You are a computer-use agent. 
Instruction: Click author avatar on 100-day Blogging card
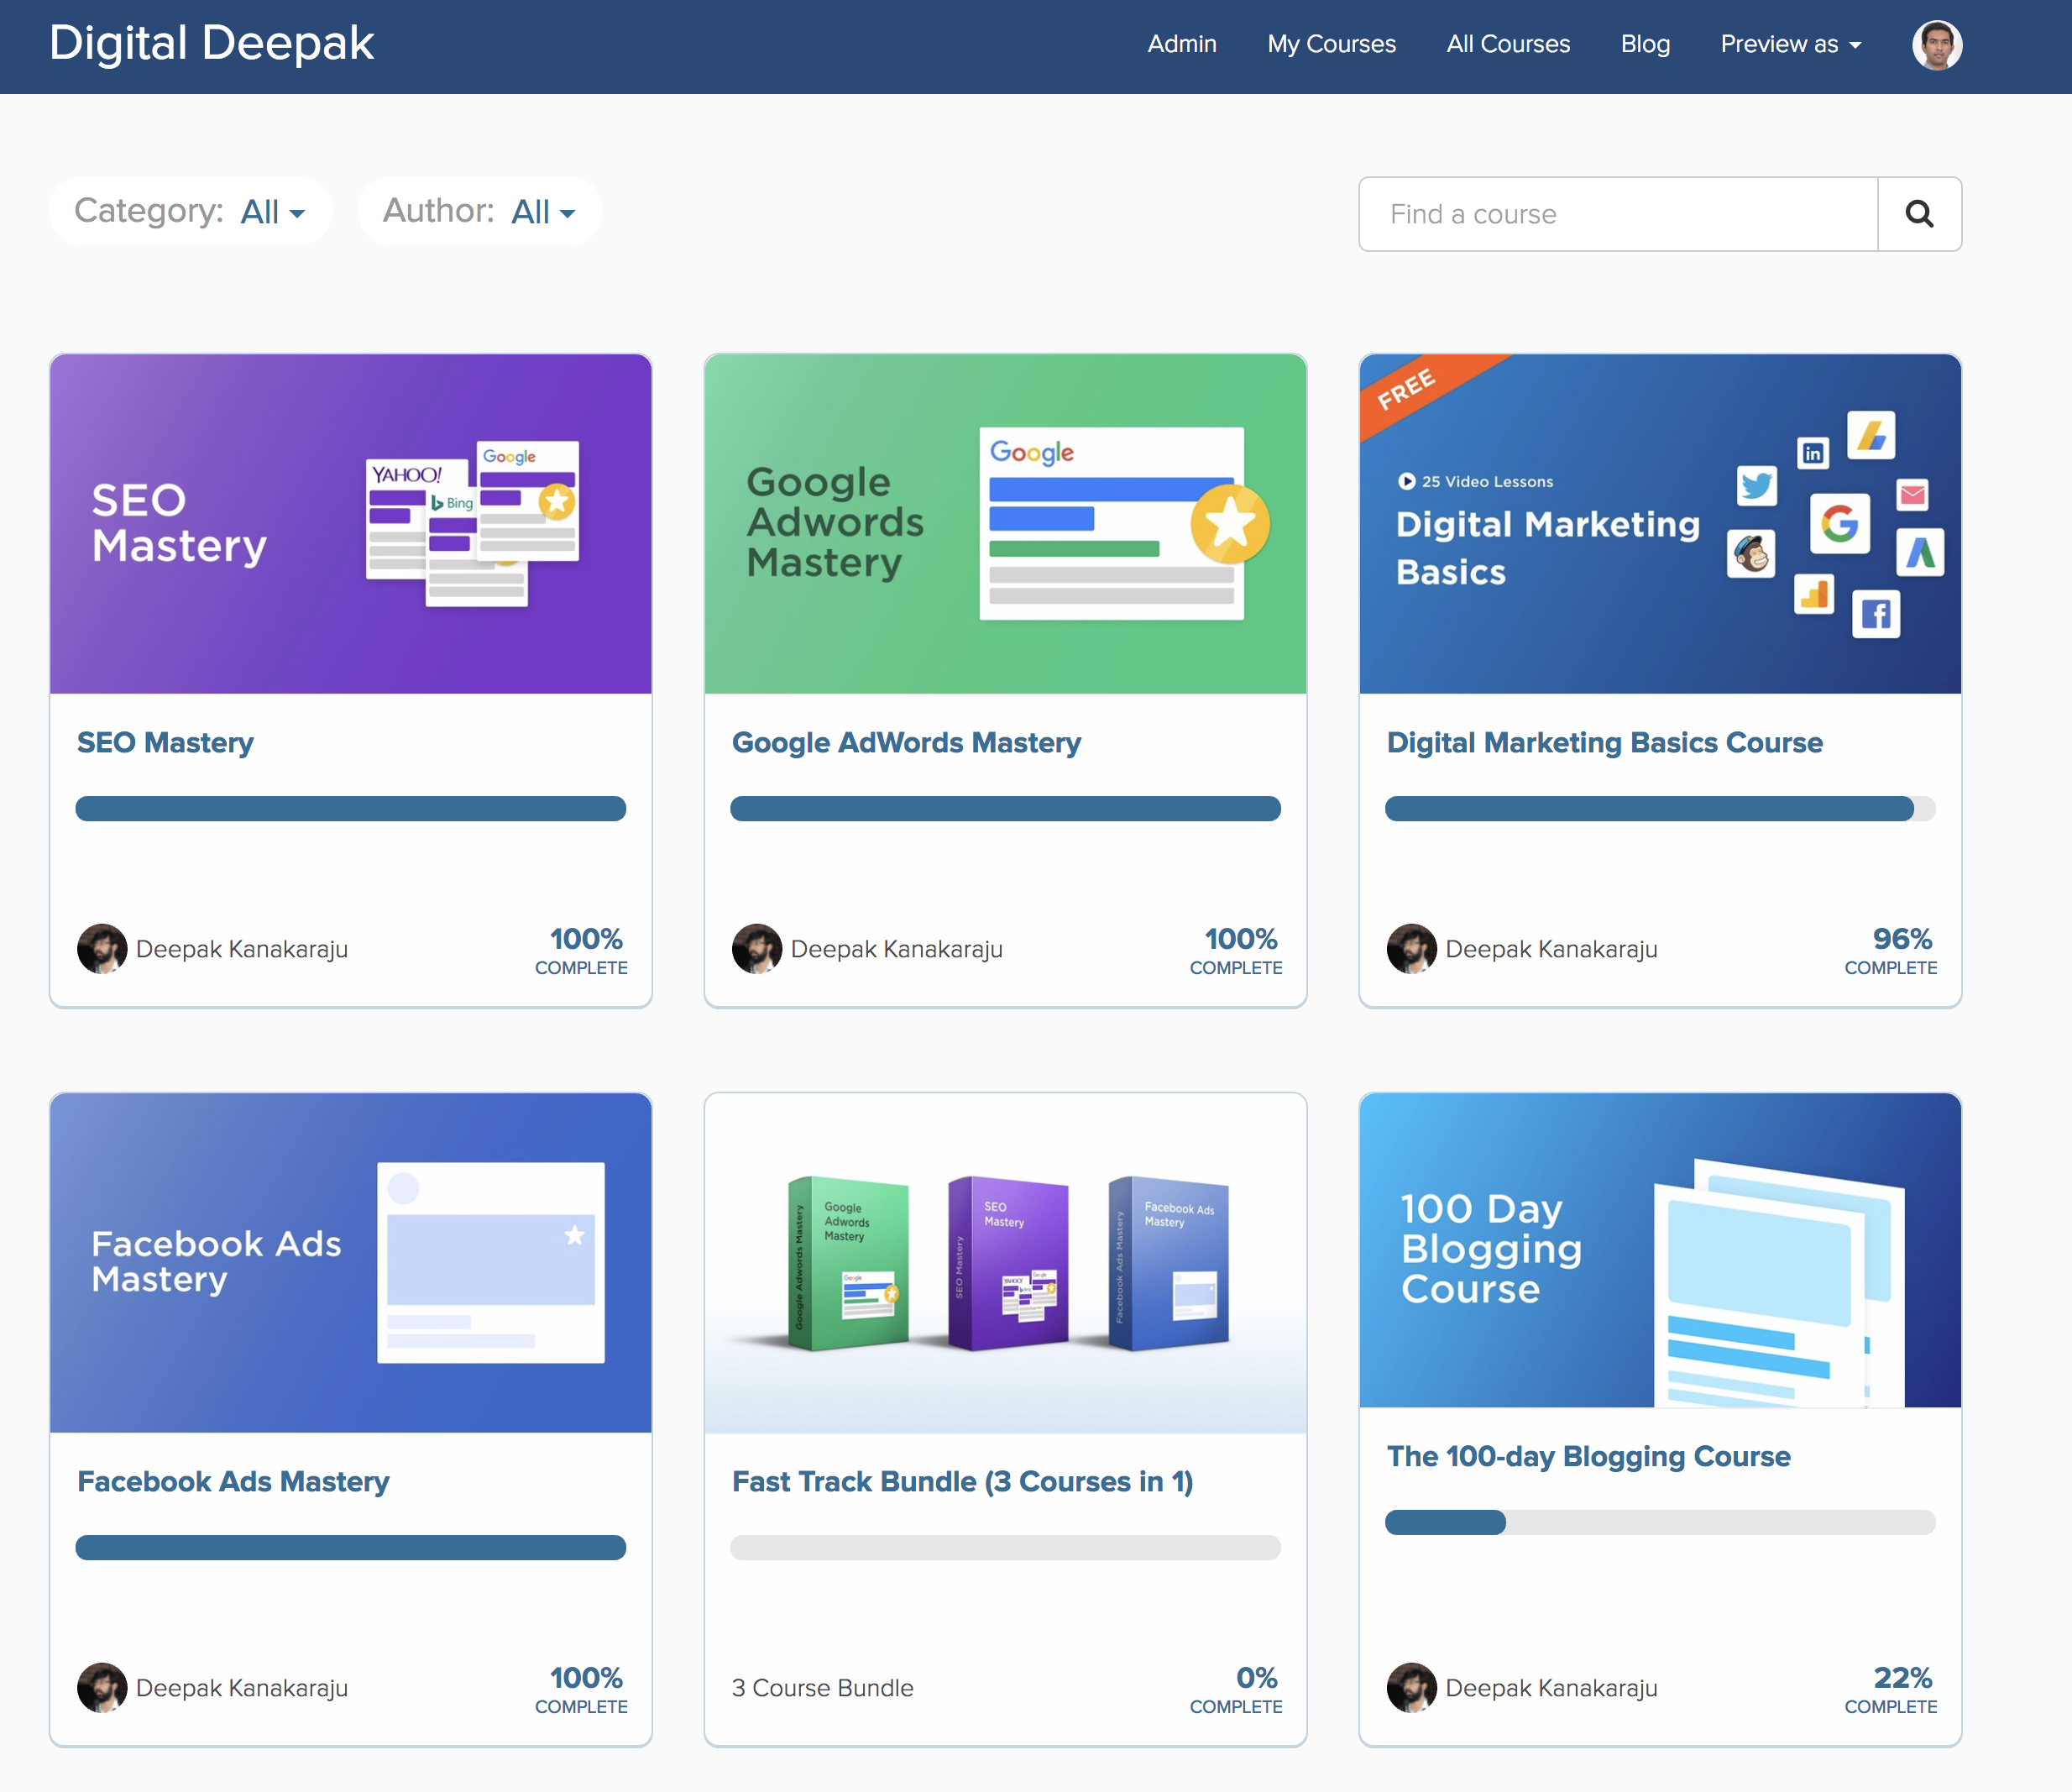click(1411, 1687)
